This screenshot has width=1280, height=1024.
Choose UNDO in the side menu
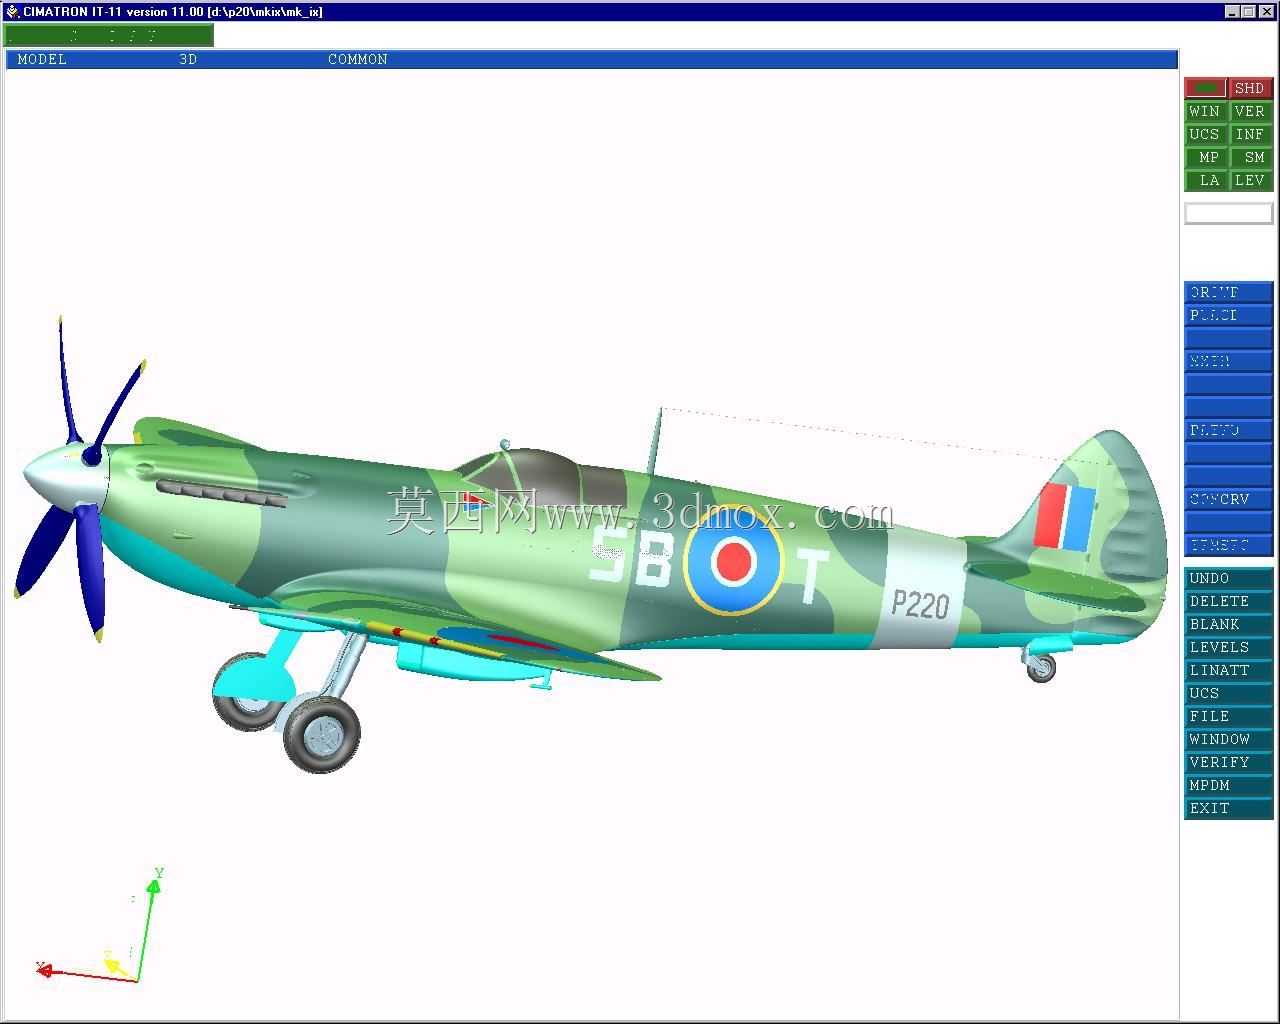click(1229, 578)
